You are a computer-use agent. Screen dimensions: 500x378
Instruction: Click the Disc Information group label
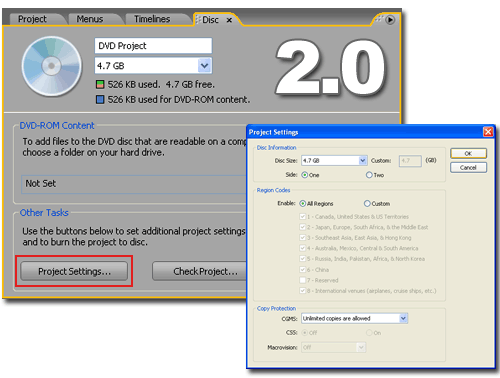coord(276,147)
